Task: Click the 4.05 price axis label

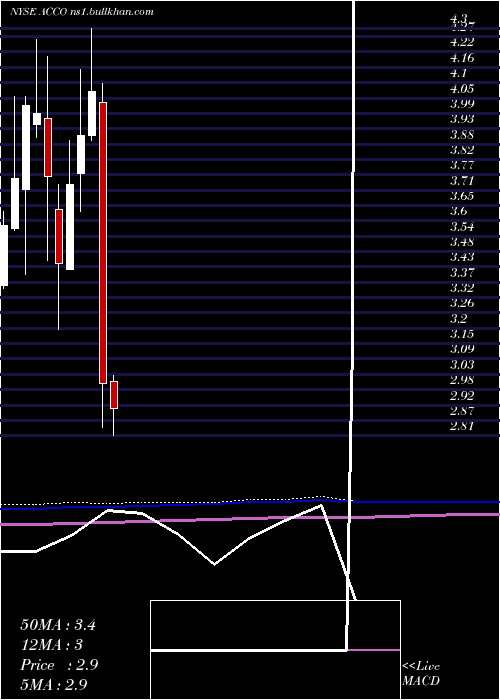Action: (x=462, y=88)
